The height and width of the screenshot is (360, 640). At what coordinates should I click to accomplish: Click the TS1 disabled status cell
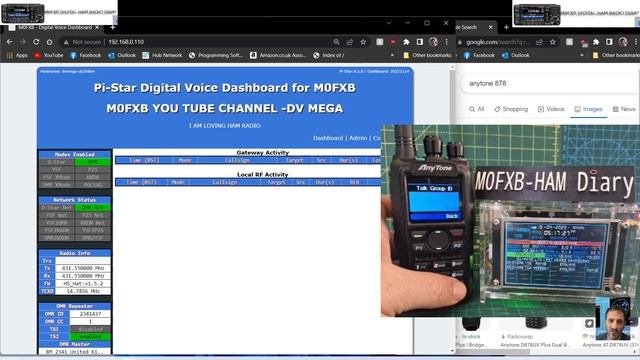tap(90, 329)
